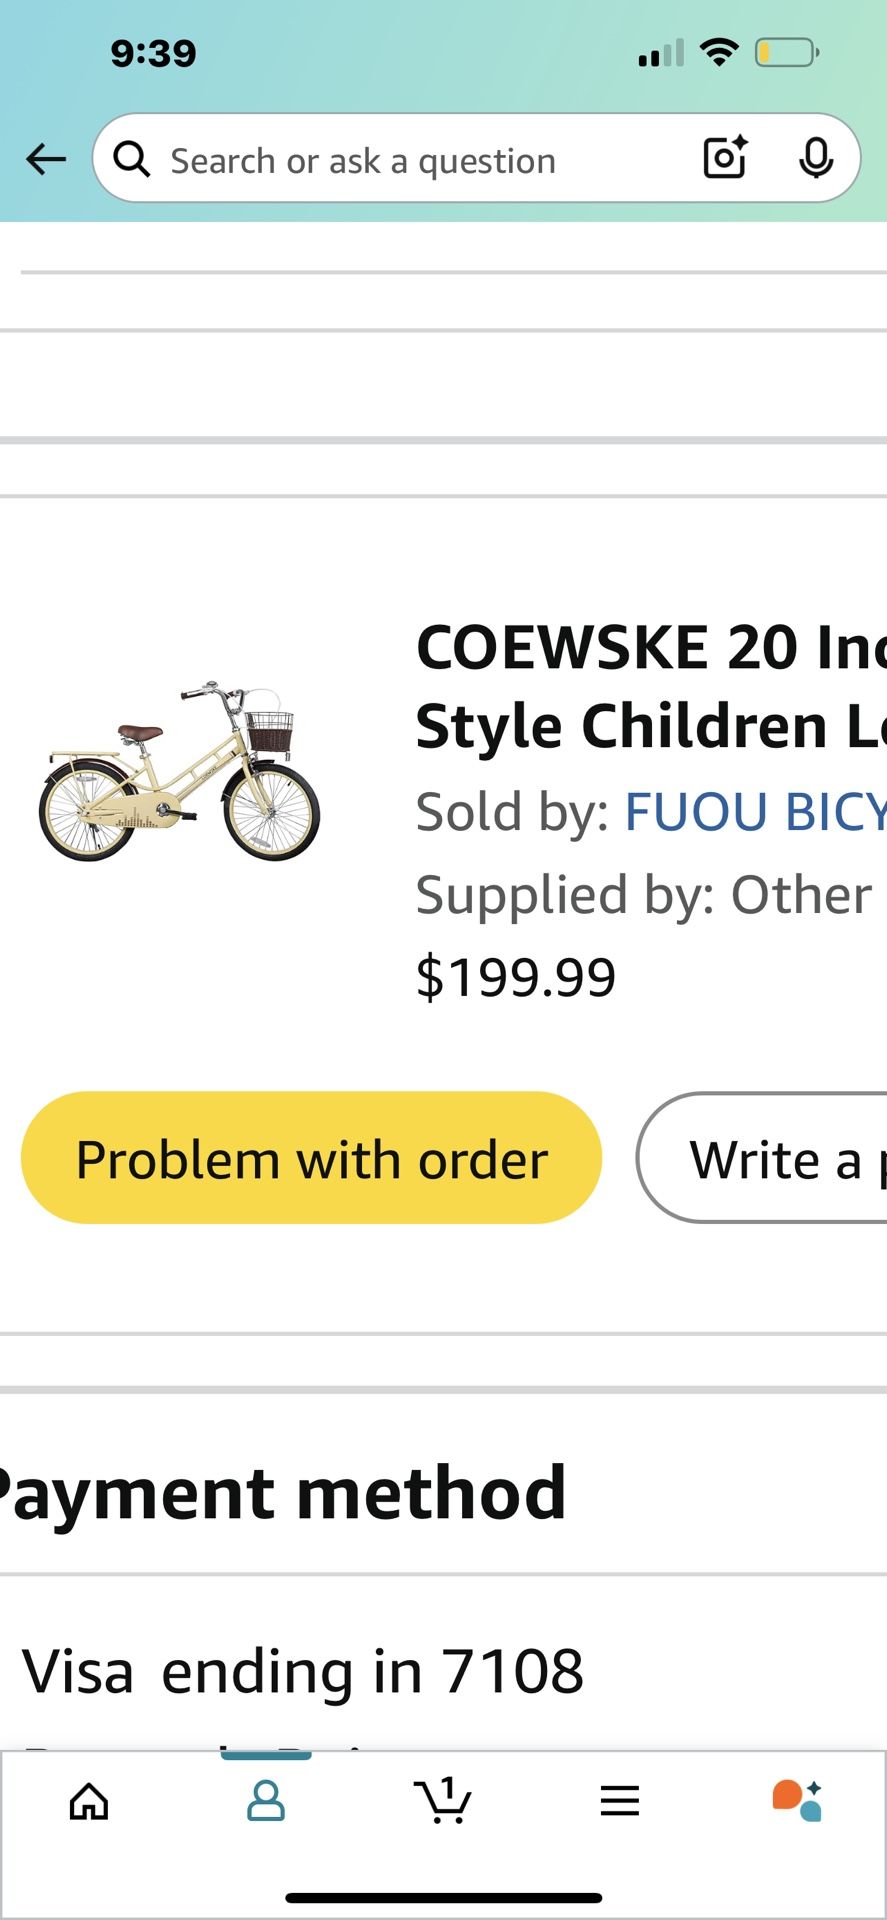
Task: Open the account profile icon
Action: click(266, 1800)
